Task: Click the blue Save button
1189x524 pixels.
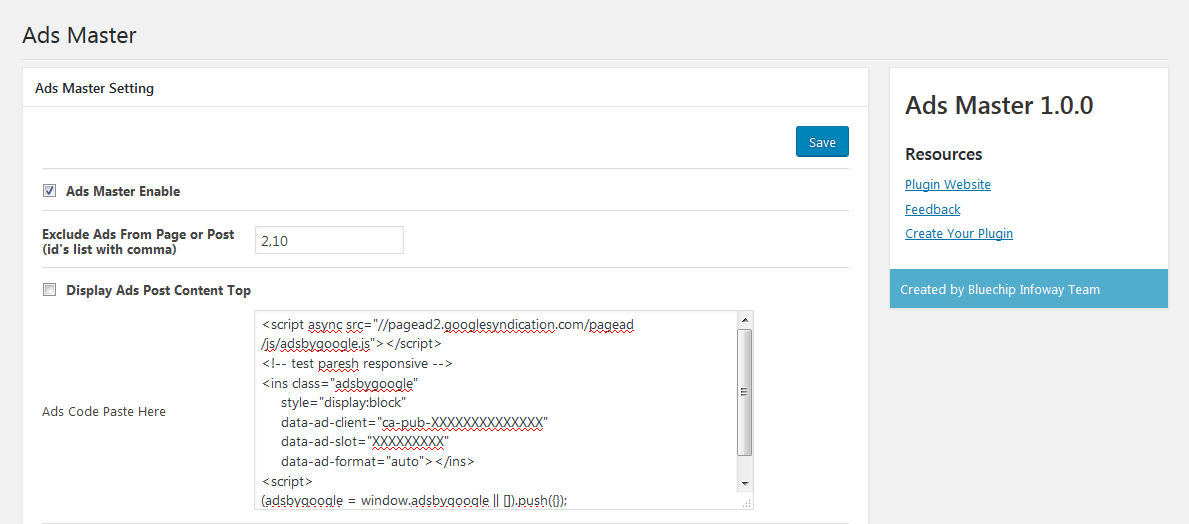Action: [822, 142]
